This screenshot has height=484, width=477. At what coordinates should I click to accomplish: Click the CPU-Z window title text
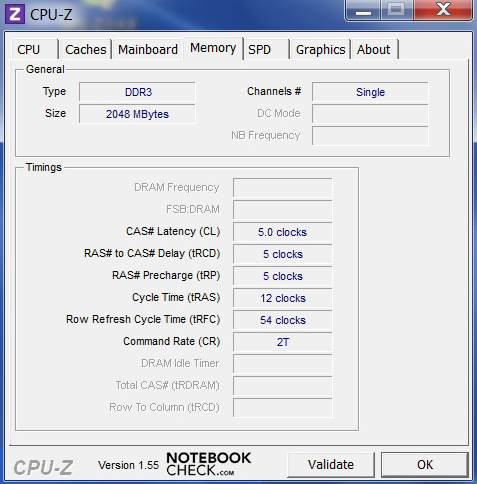pos(51,15)
